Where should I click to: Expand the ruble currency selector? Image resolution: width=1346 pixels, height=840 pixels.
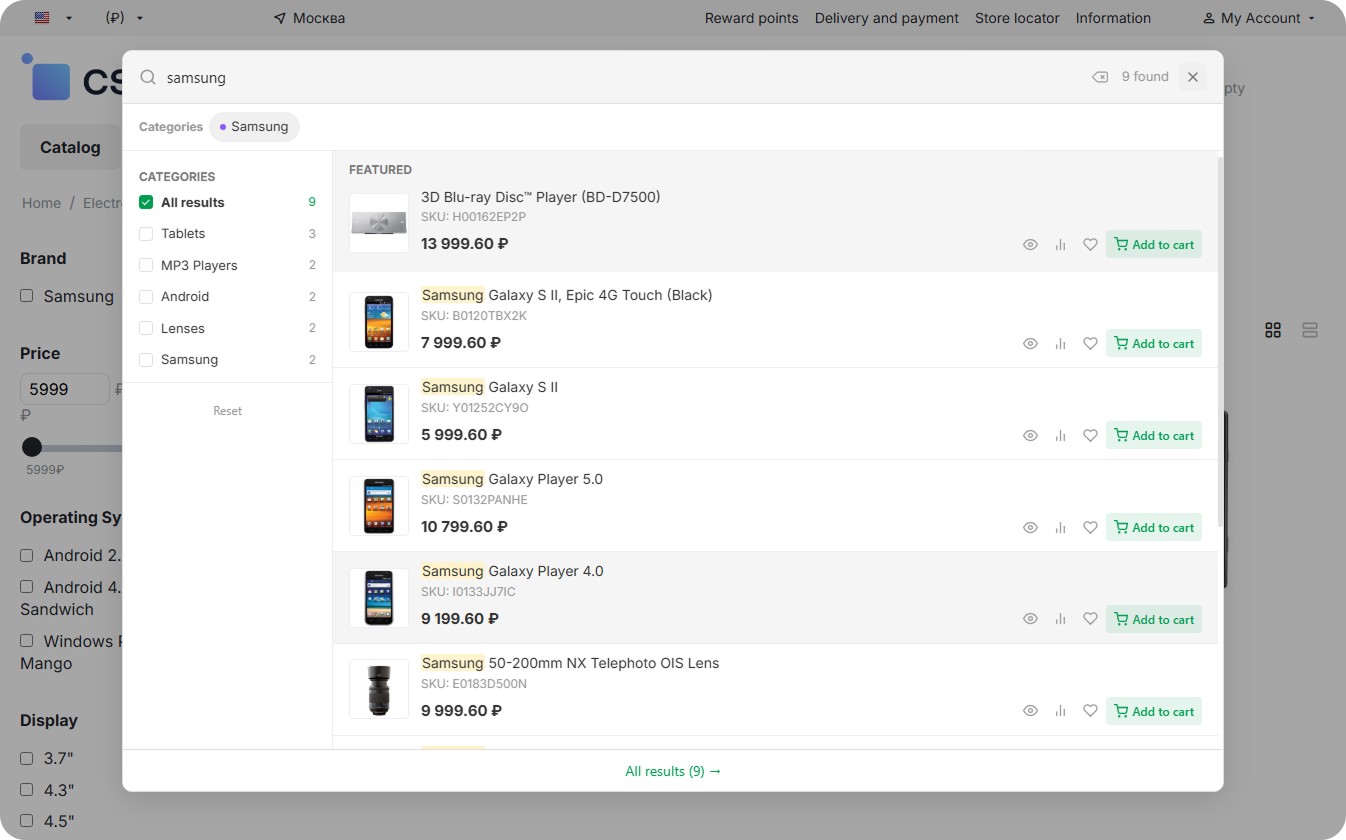pos(124,18)
